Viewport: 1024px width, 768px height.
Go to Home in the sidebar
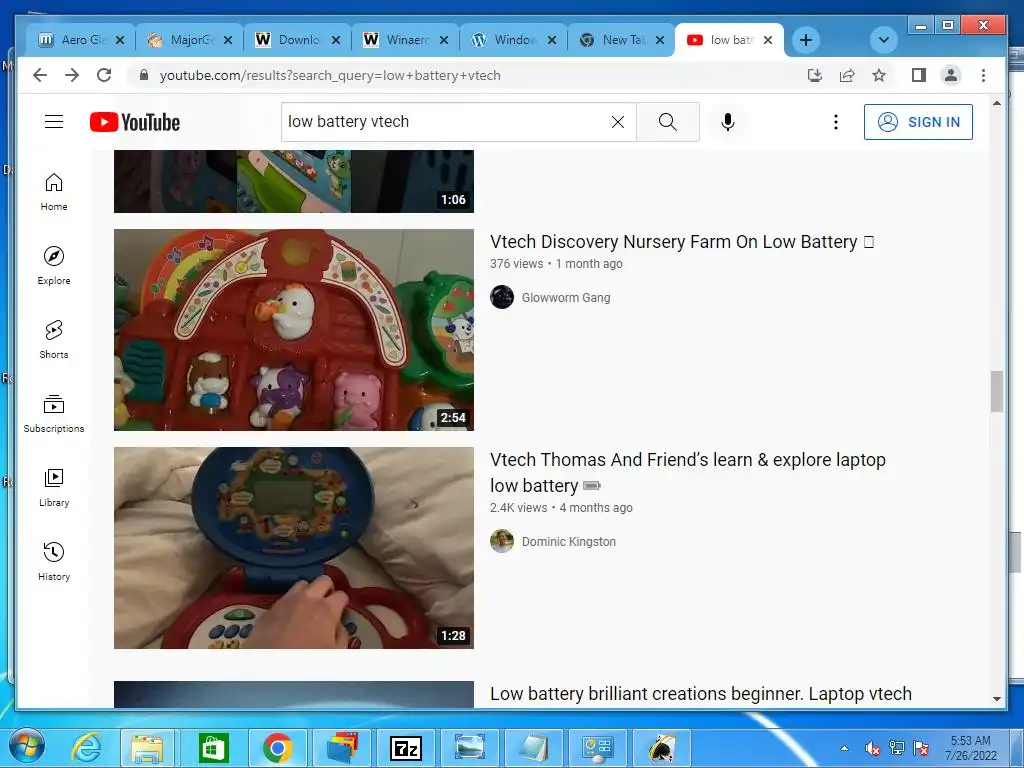tap(54, 191)
